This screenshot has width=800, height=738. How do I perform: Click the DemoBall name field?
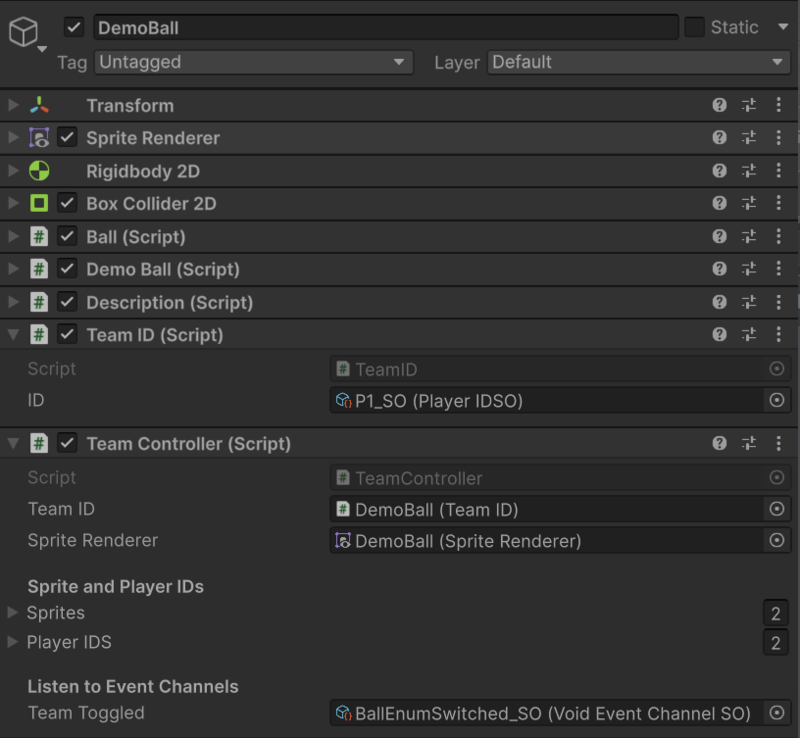[x=386, y=28]
